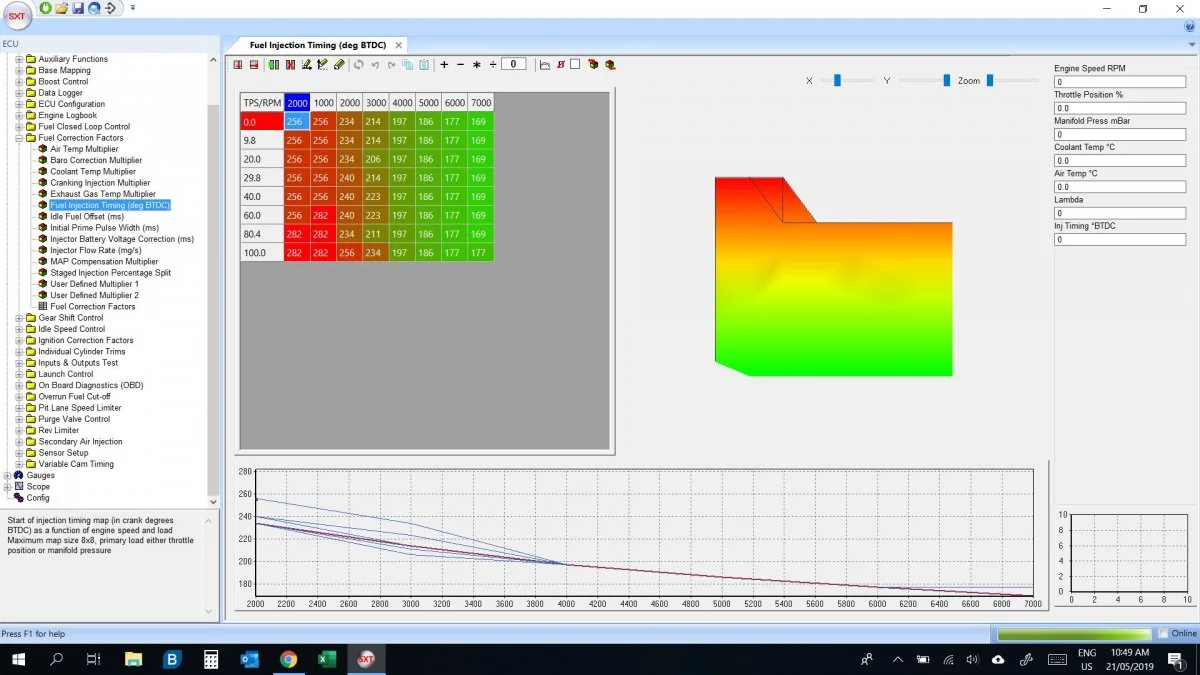This screenshot has width=1200, height=675.
Task: Open a calibration file via the folder icon
Action: pos(61,7)
